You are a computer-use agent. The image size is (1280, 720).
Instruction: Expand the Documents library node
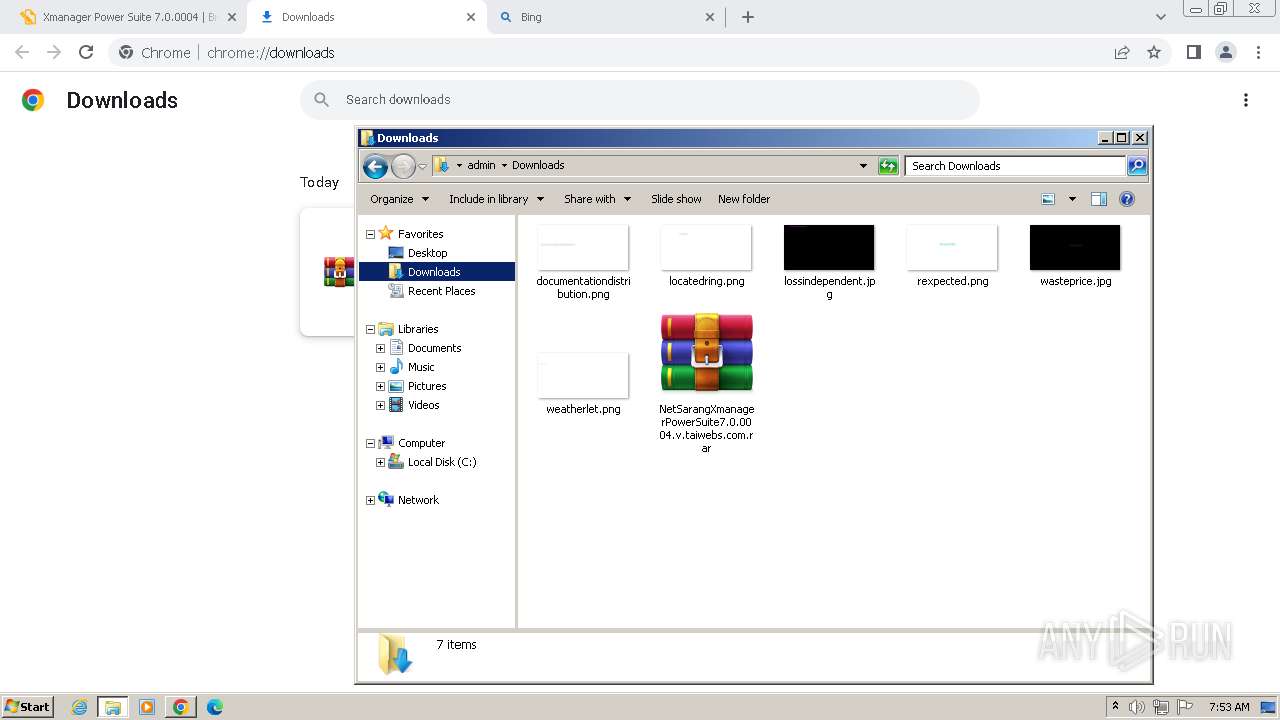tap(380, 348)
